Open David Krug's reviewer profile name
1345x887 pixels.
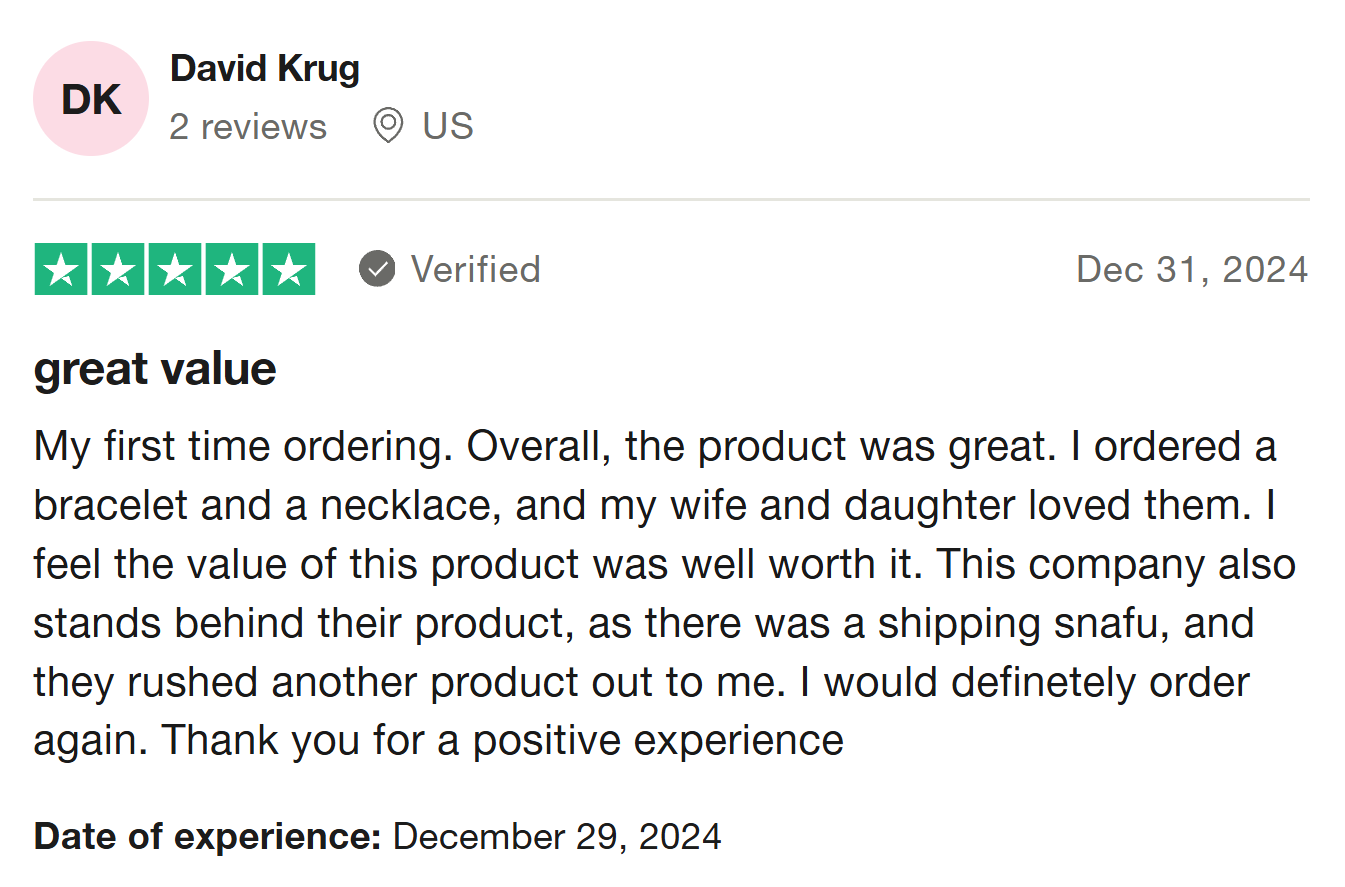[x=265, y=69]
